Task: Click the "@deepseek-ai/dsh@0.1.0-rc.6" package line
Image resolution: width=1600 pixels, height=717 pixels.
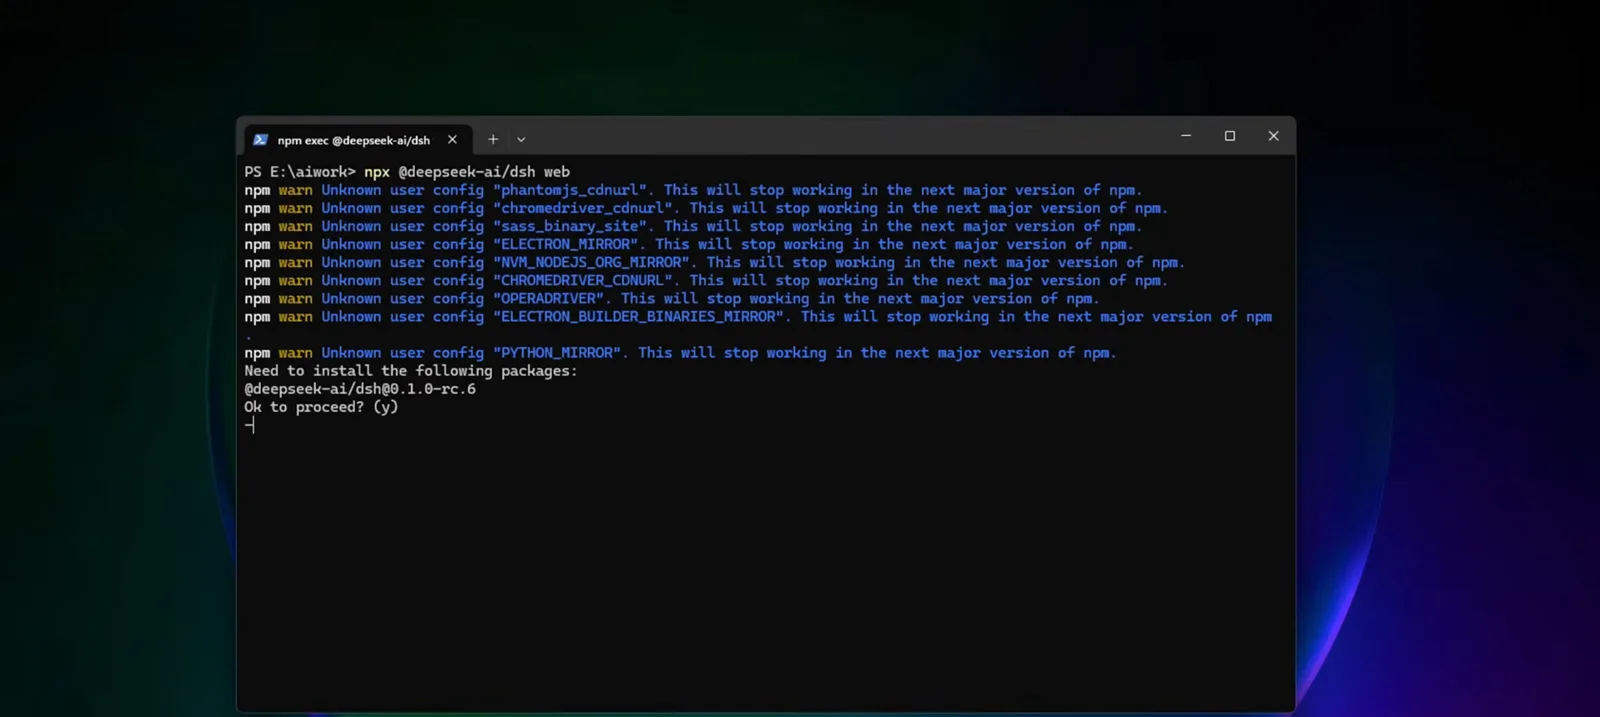Action: [360, 389]
